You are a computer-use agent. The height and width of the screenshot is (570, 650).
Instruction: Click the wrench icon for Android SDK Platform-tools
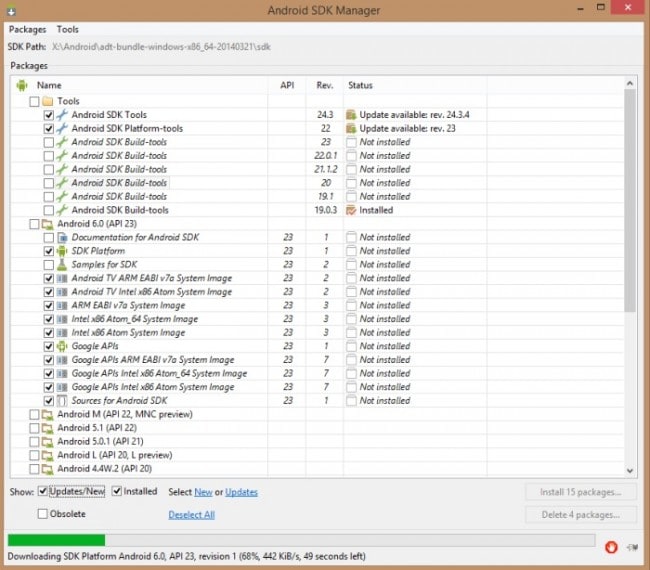[x=62, y=129]
